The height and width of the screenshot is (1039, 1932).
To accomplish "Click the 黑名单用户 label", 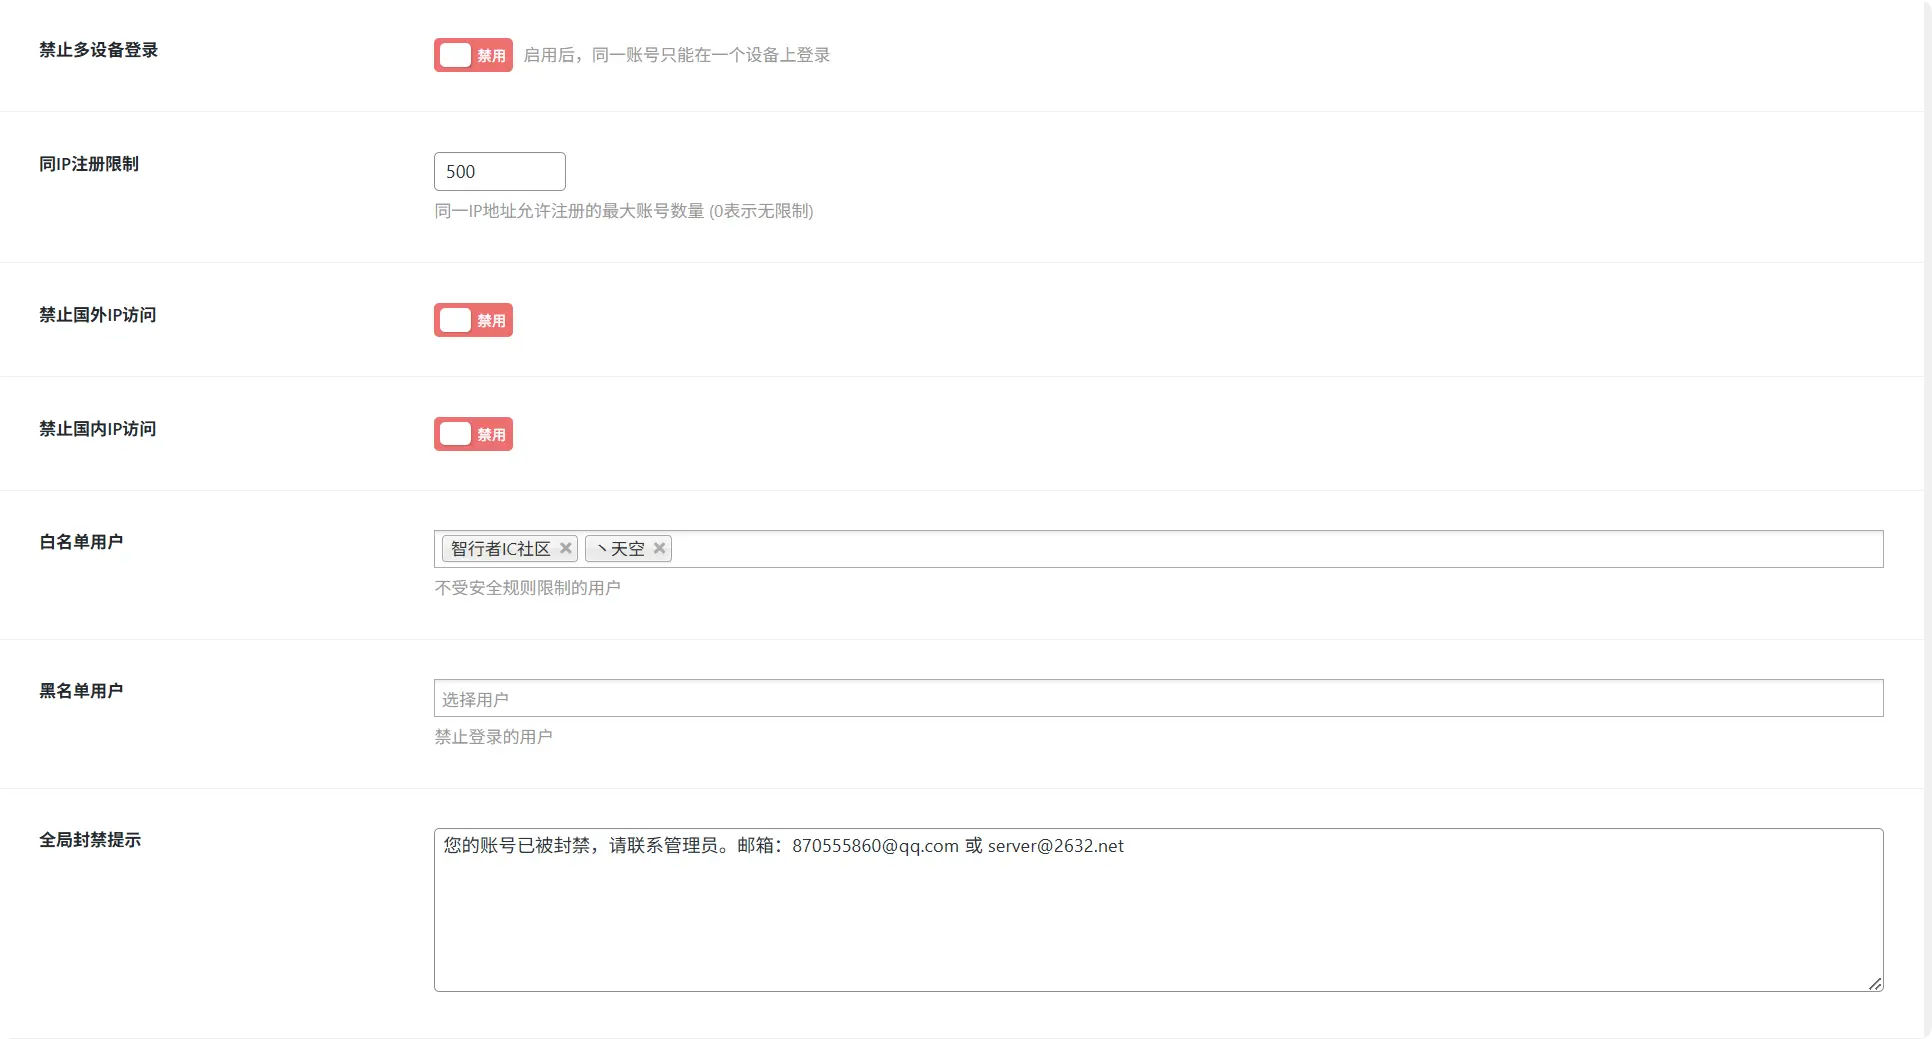I will pos(81,691).
